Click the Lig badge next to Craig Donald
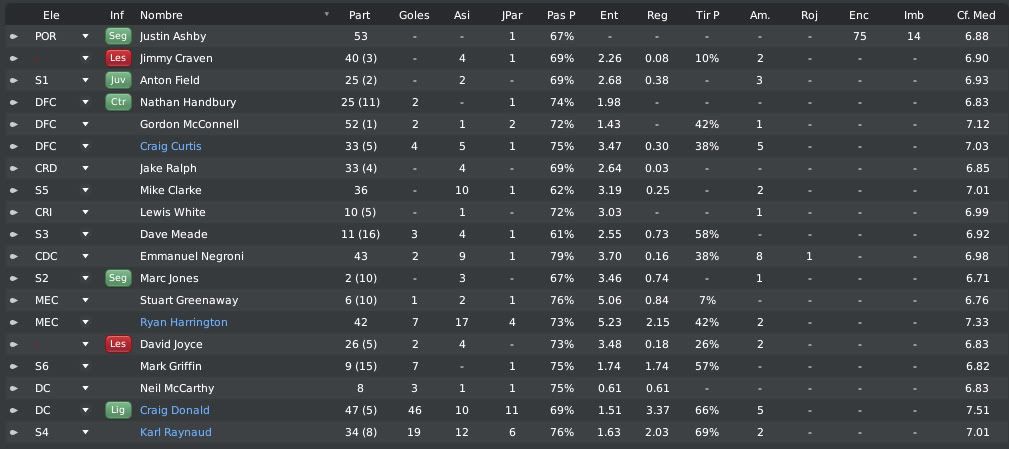The height and width of the screenshot is (449, 1009). pos(118,410)
